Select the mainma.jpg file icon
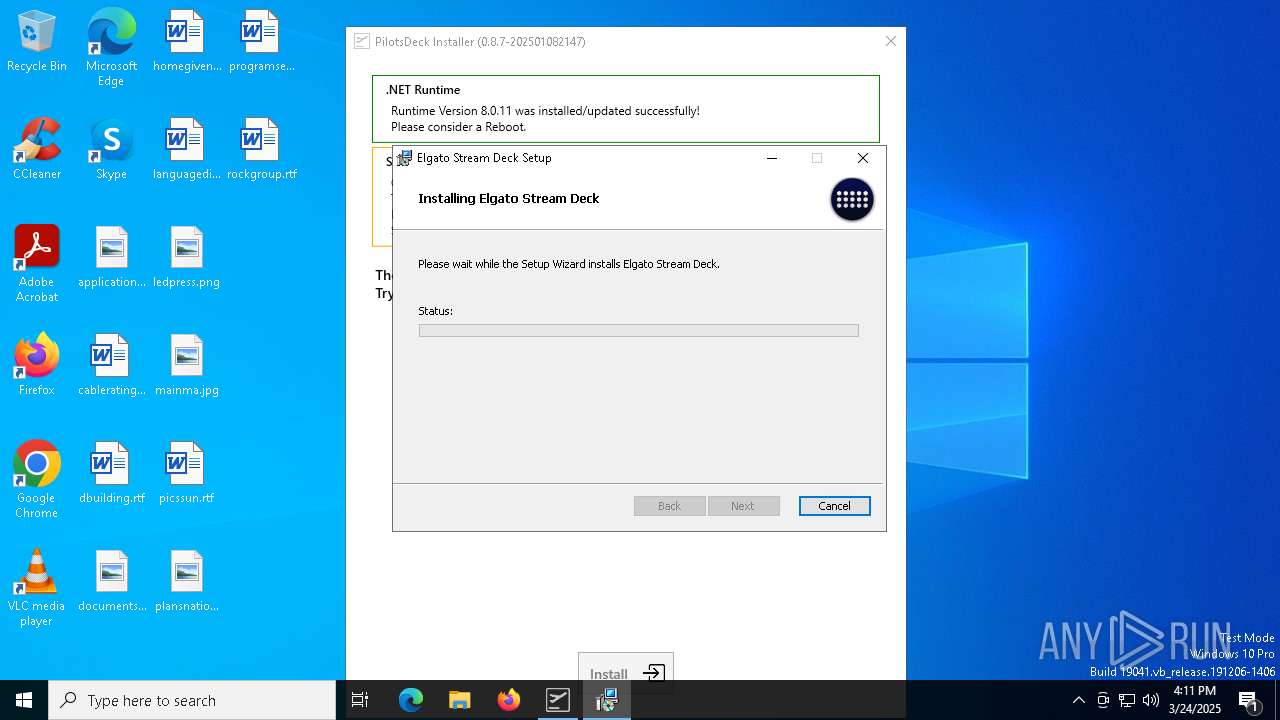This screenshot has height=720, width=1280. pyautogui.click(x=186, y=366)
